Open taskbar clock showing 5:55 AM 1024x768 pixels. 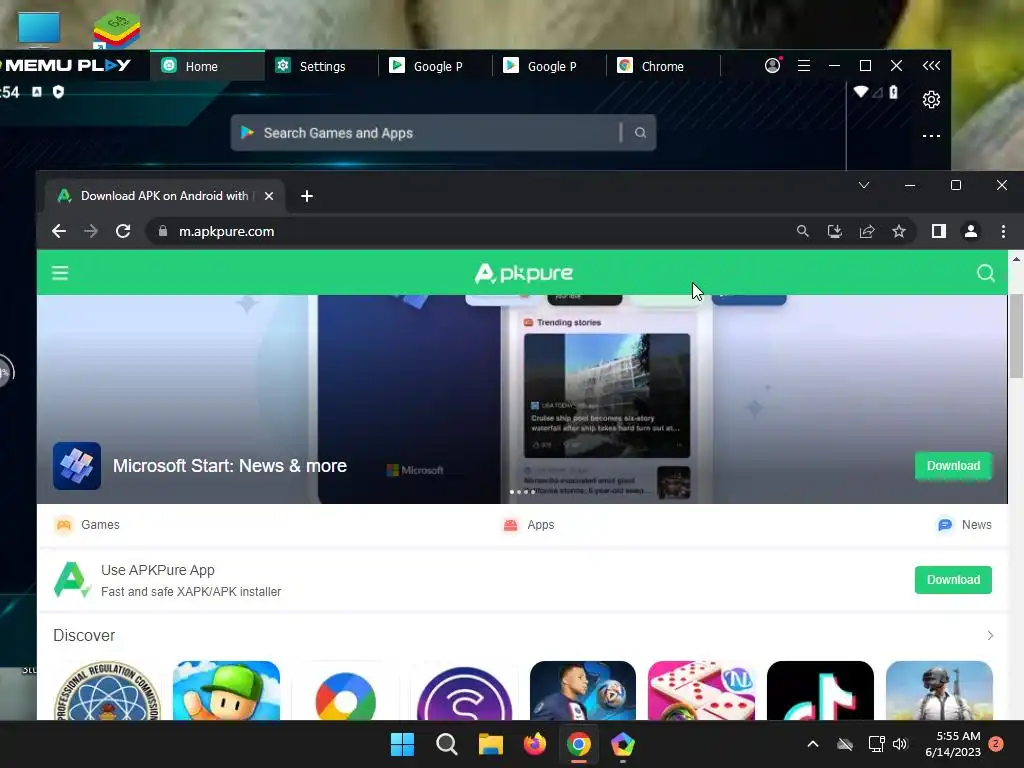[x=953, y=744]
